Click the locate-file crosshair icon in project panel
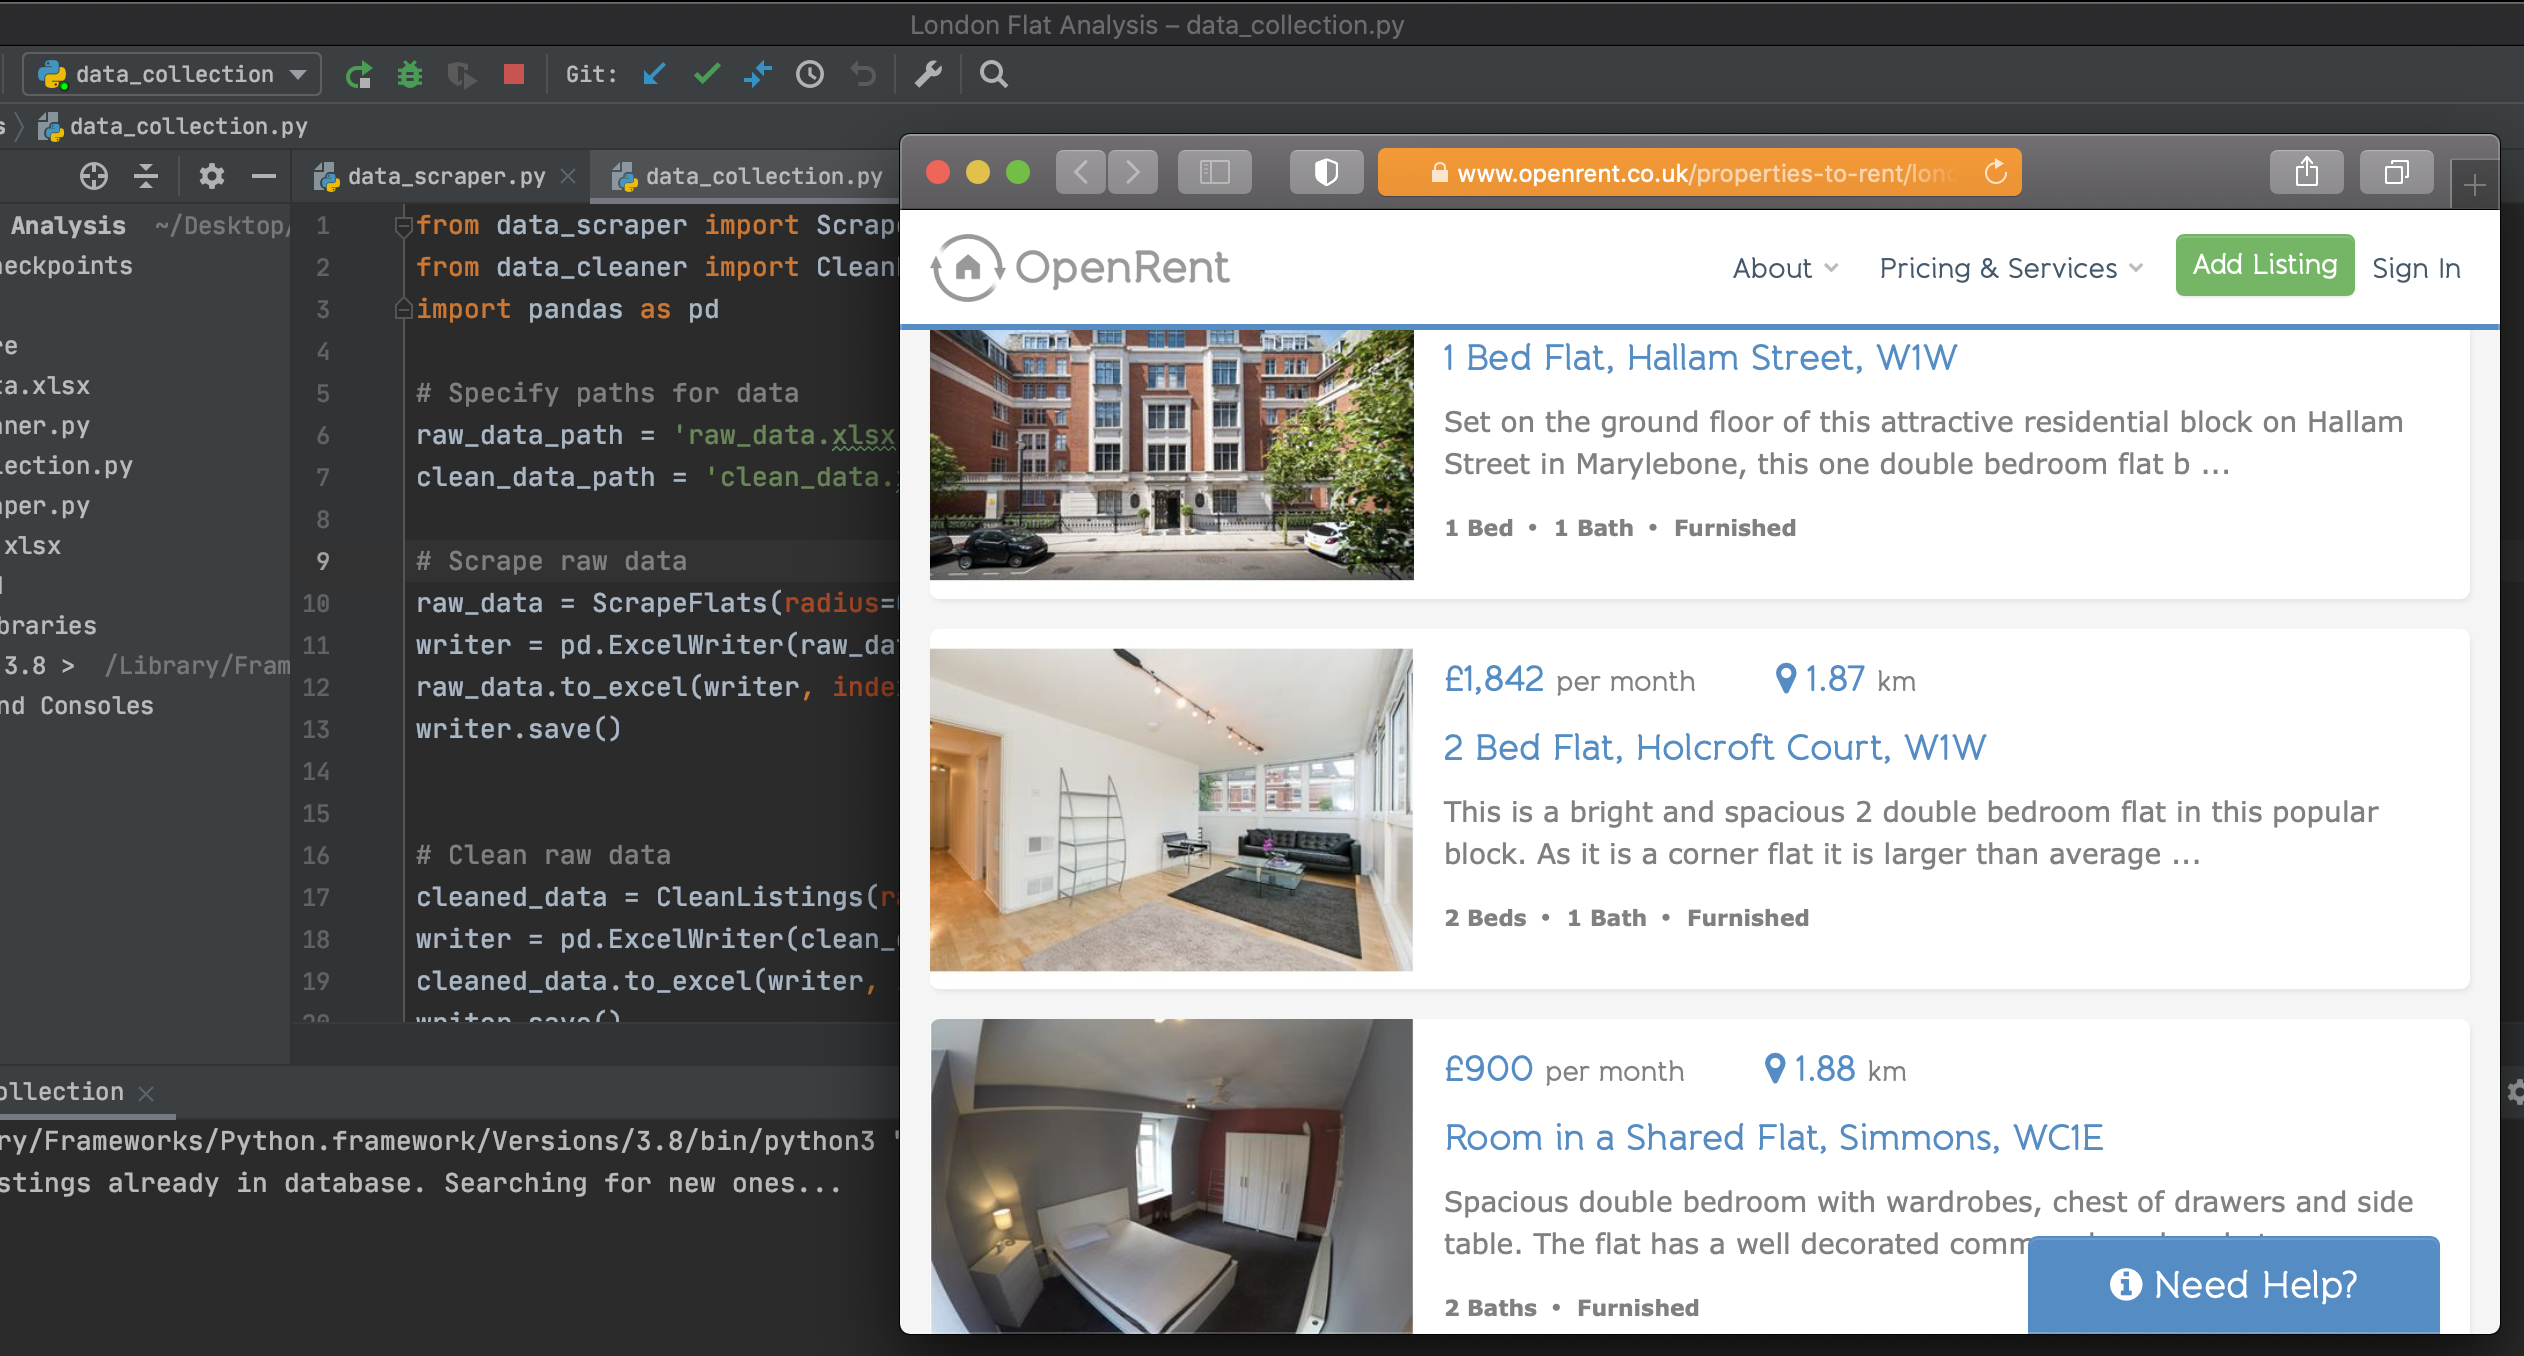The width and height of the screenshot is (2524, 1356). point(94,177)
